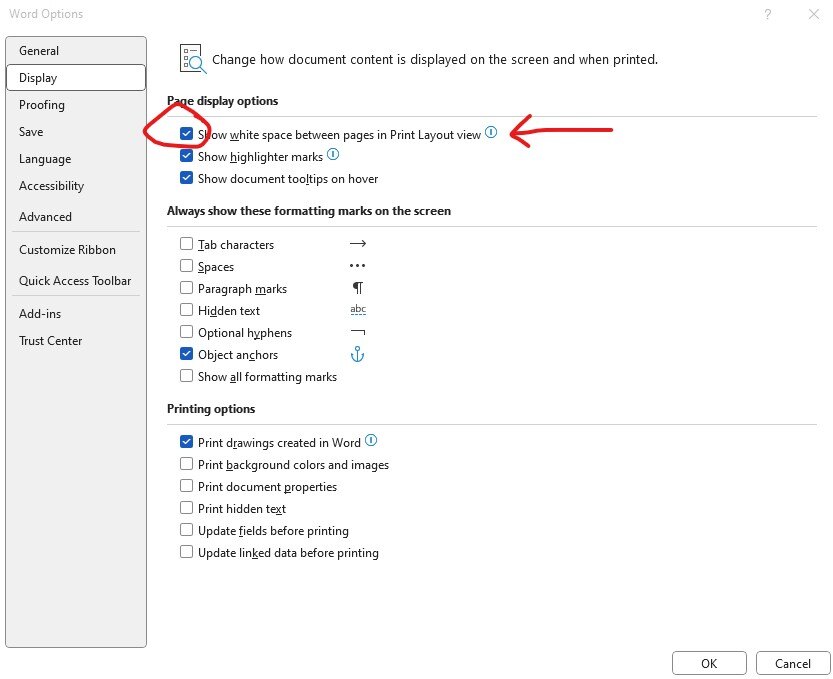Click info icon beside white space option
Screen dimensions: 833x679
(491, 132)
